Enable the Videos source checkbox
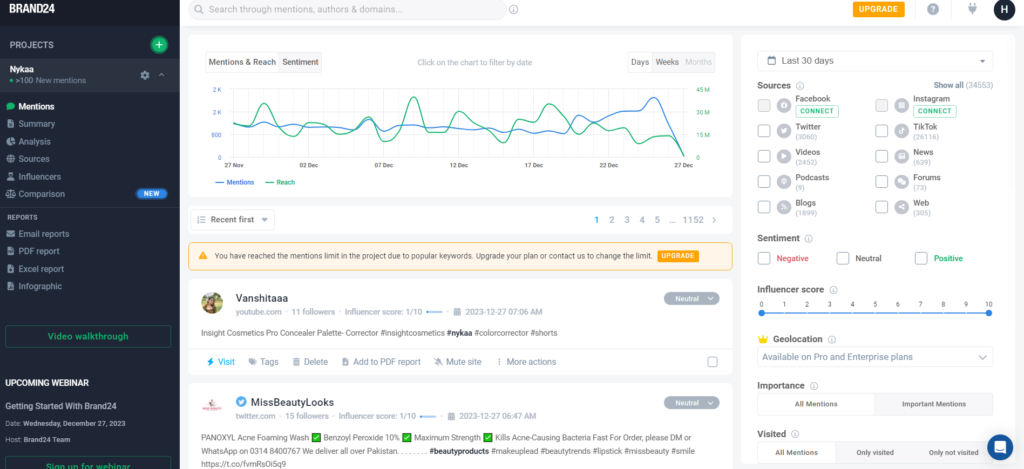Screen dimensions: 1024x469 [763, 156]
